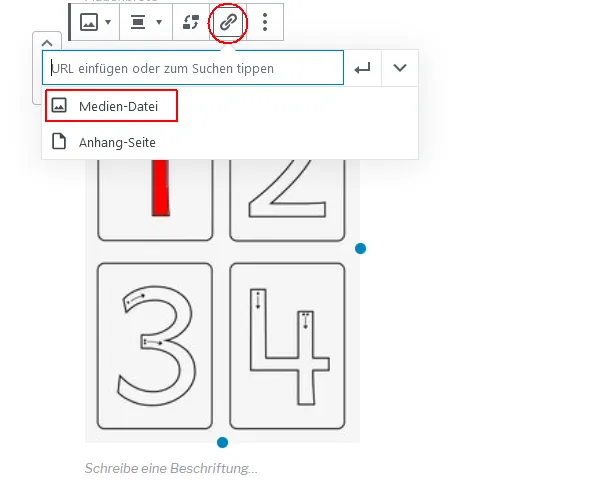Click the replace image swap icon

click(x=191, y=22)
